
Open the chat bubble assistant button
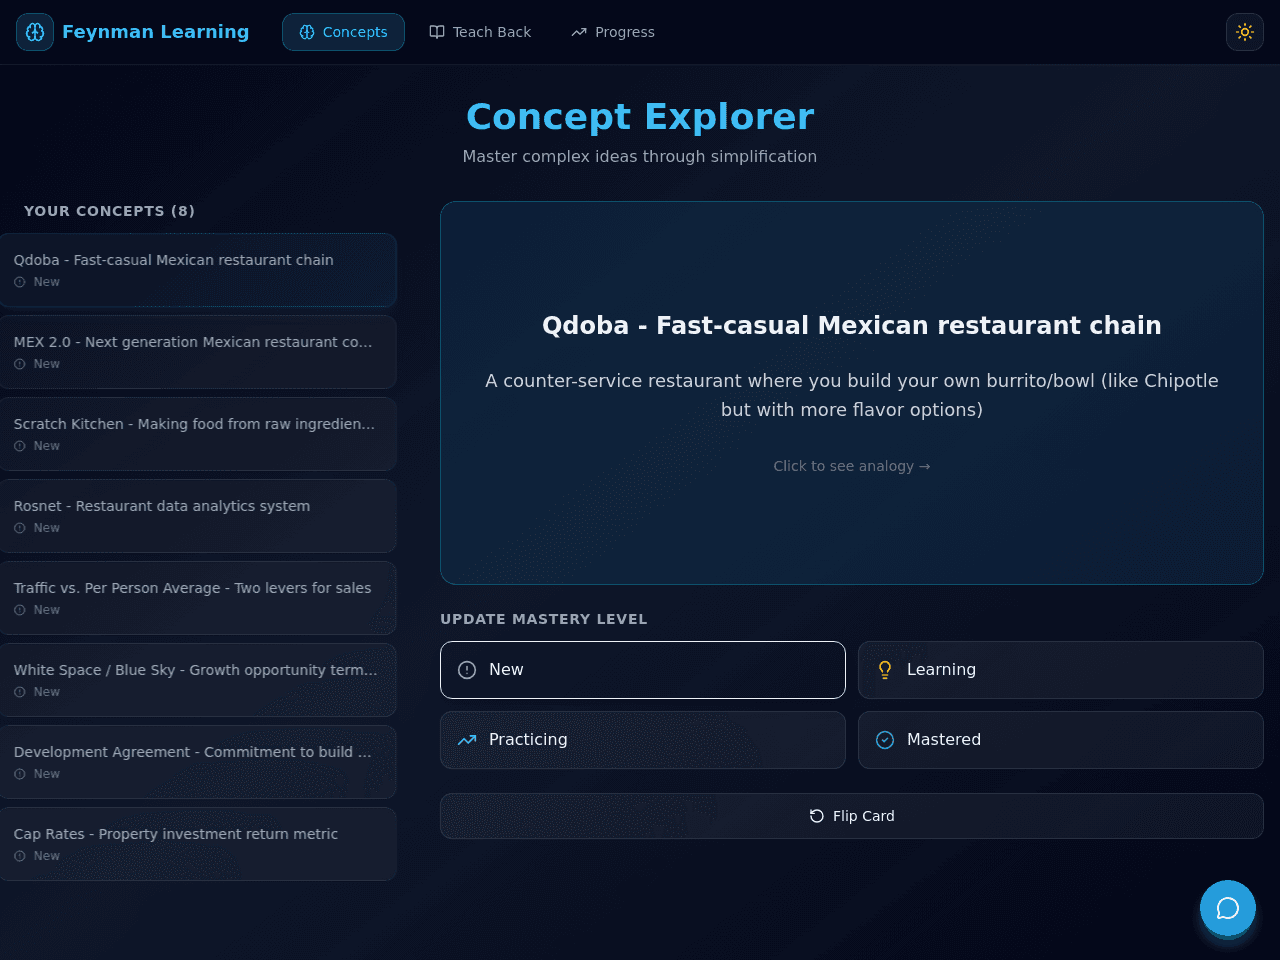(x=1228, y=908)
